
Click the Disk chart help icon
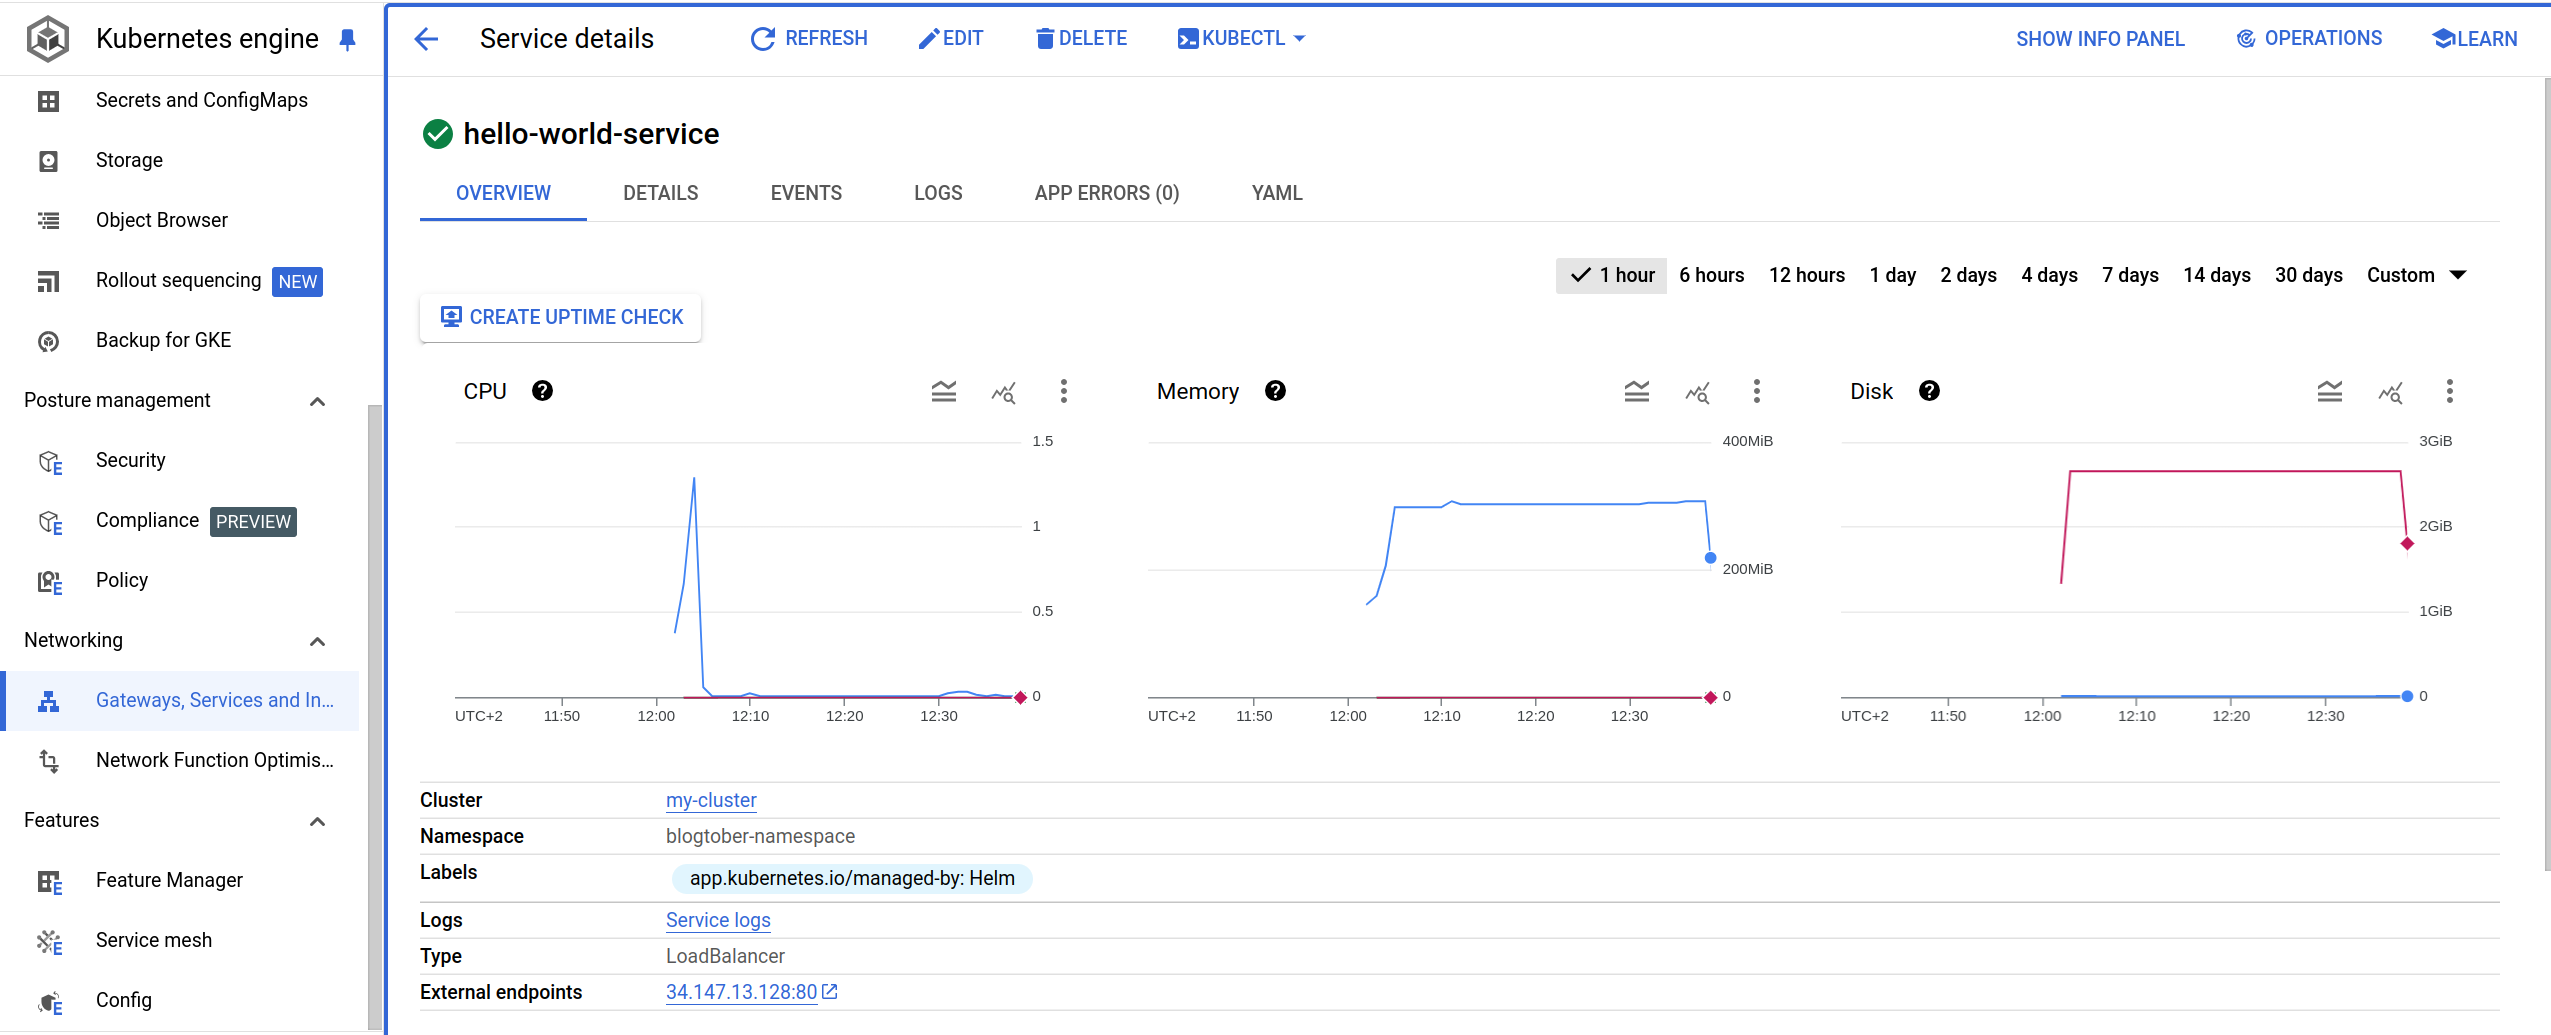[x=1929, y=391]
